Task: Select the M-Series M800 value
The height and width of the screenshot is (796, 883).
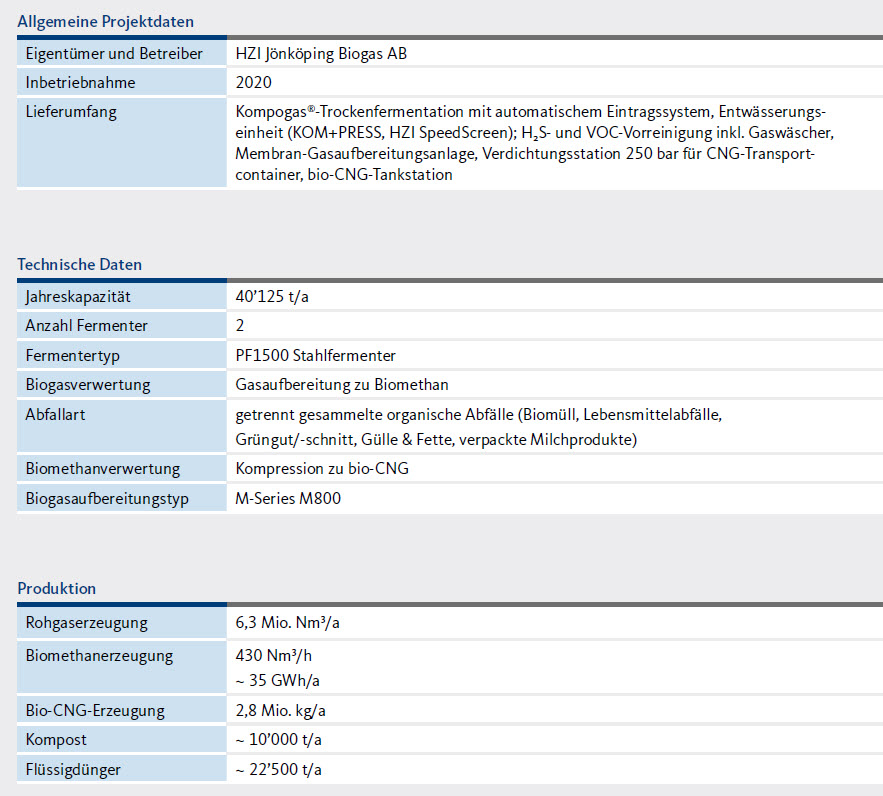Action: click(x=288, y=498)
